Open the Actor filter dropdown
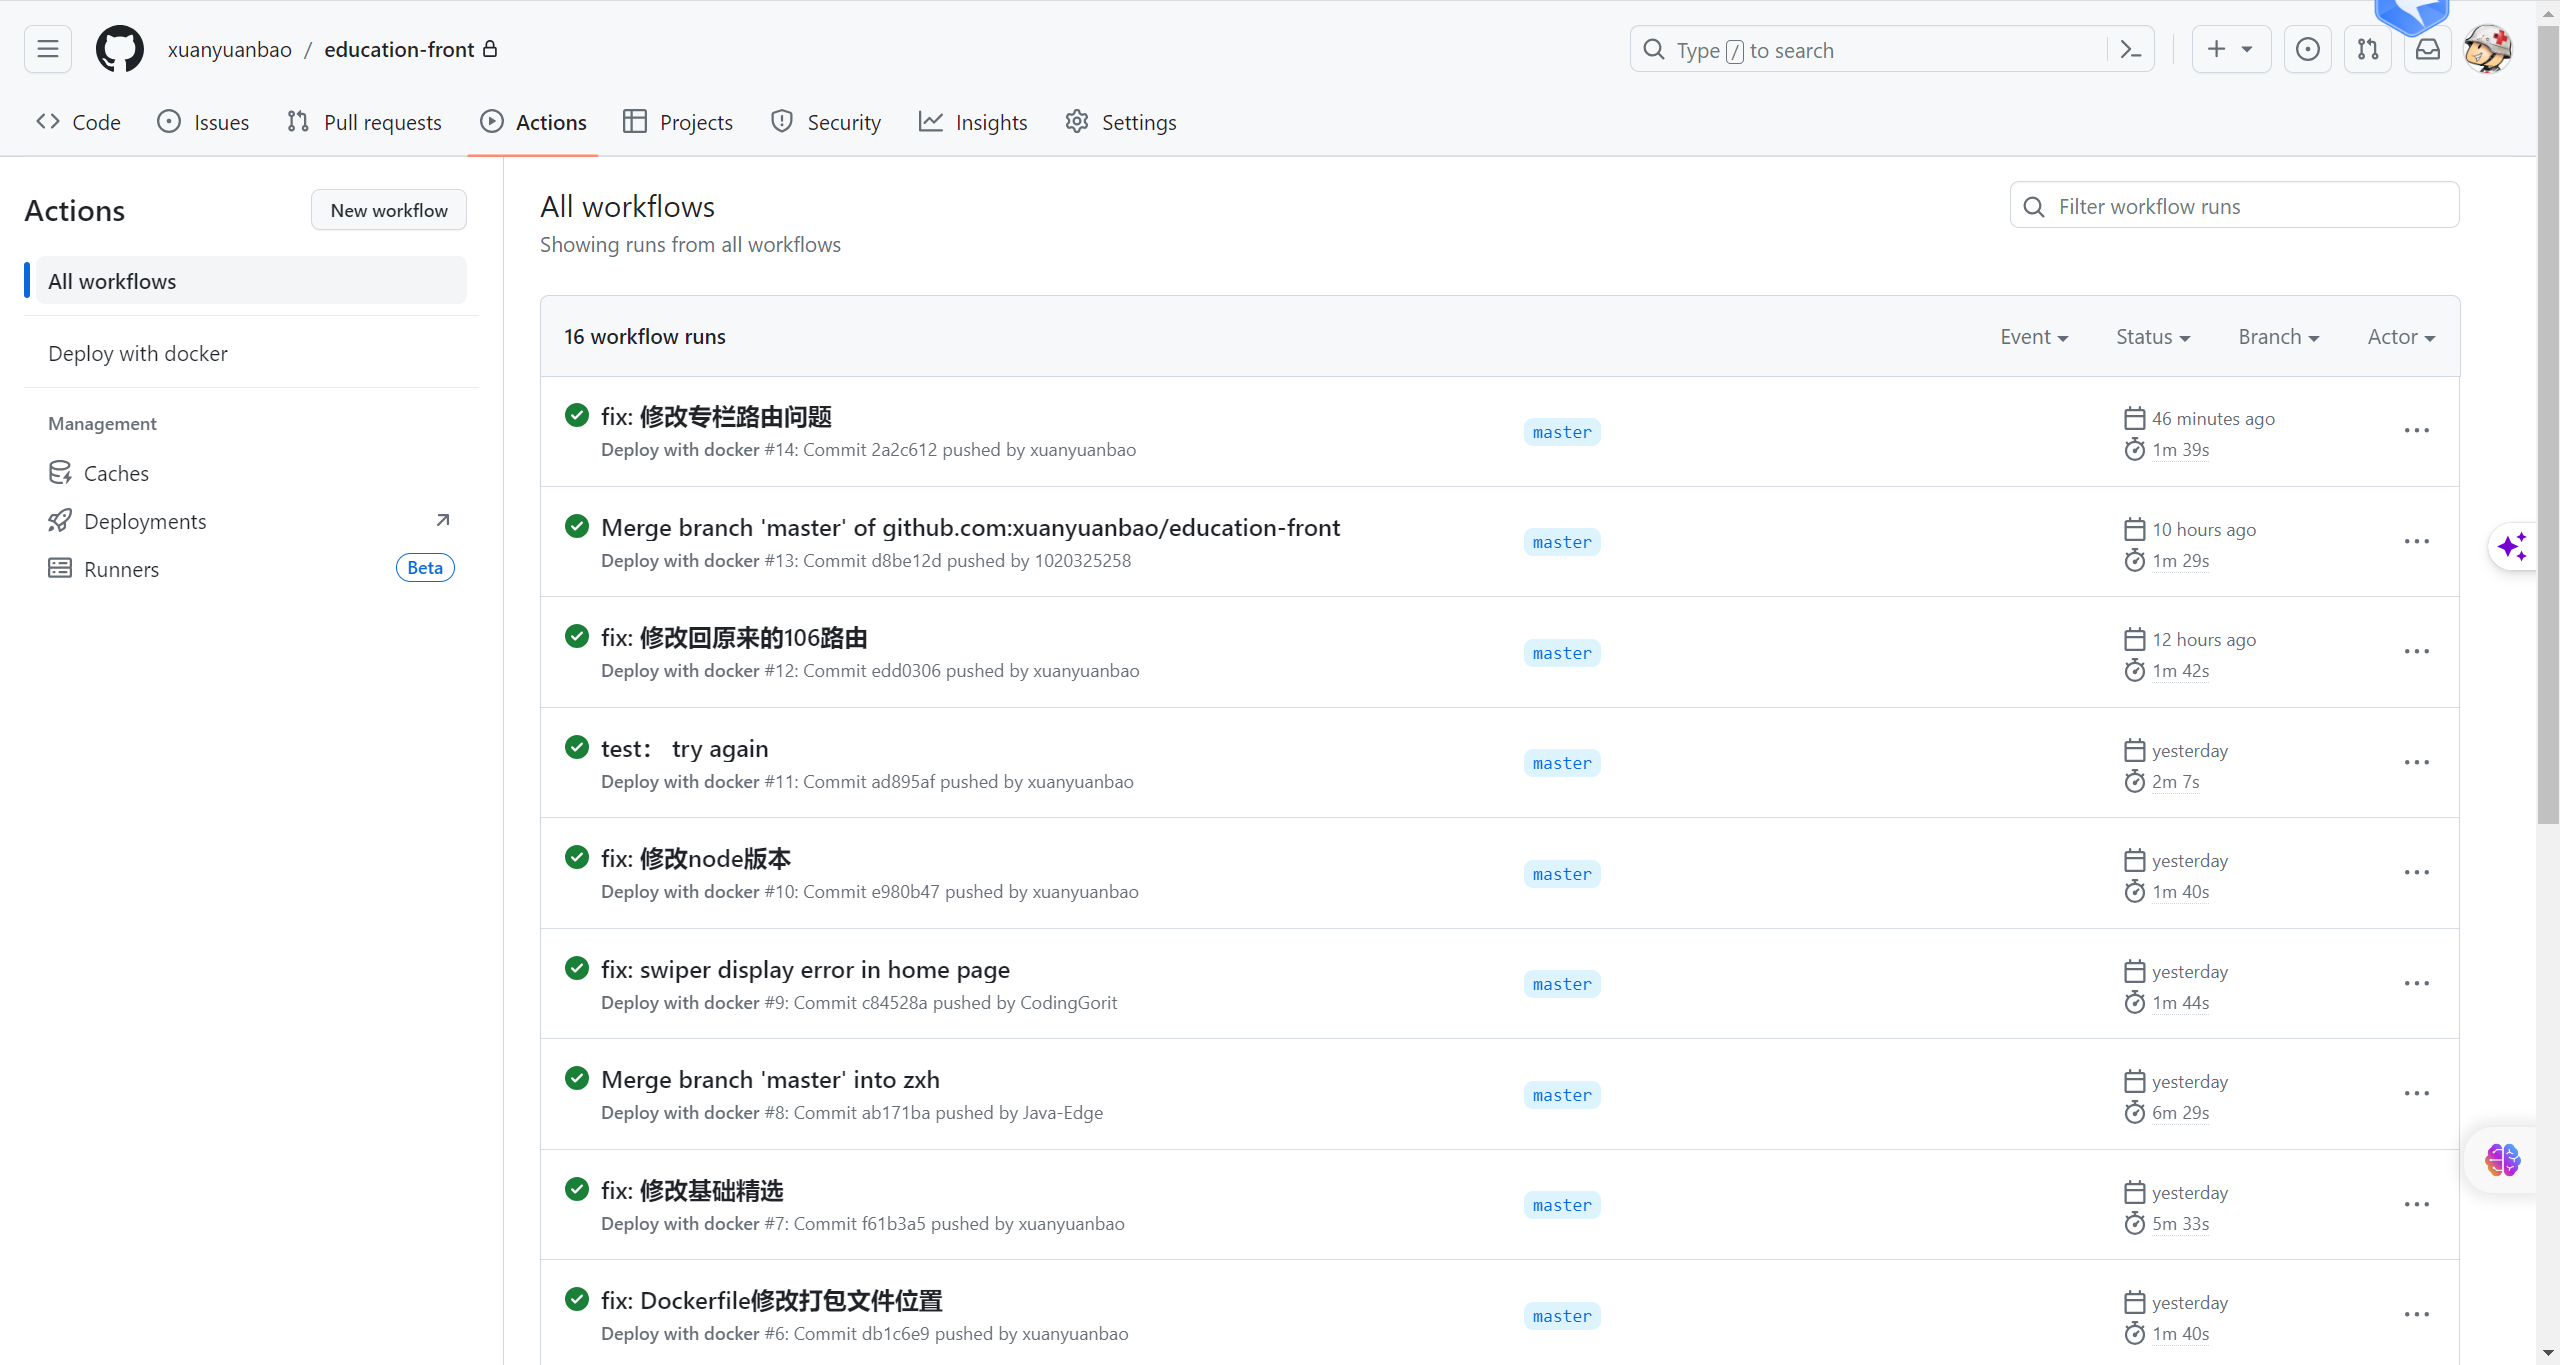The width and height of the screenshot is (2560, 1365). tap(2400, 337)
